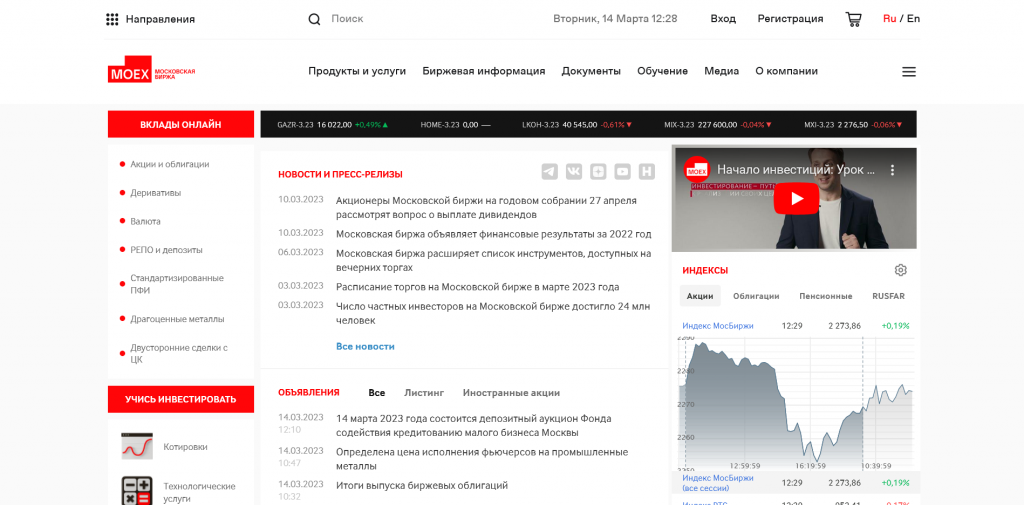1024x505 pixels.
Task: Open Стандартизированные ПФИ sidebar link
Action: (x=176, y=284)
